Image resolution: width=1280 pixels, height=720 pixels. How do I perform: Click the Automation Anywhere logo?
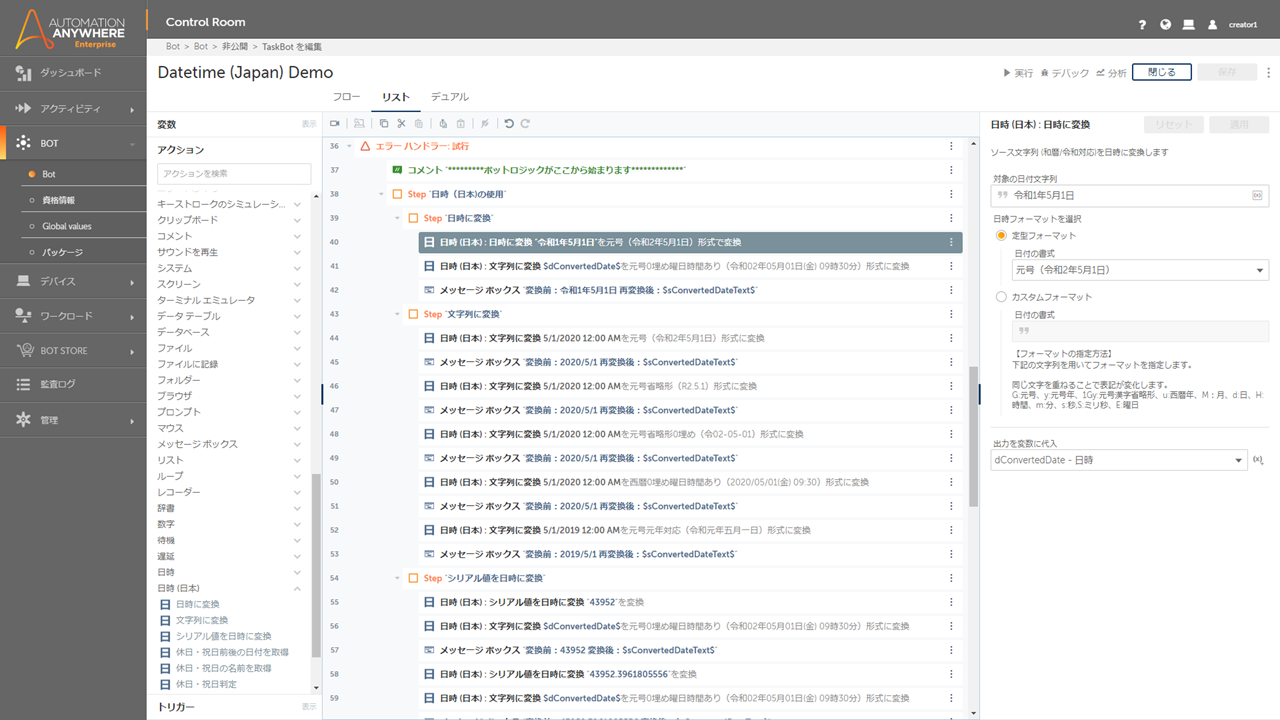[72, 29]
